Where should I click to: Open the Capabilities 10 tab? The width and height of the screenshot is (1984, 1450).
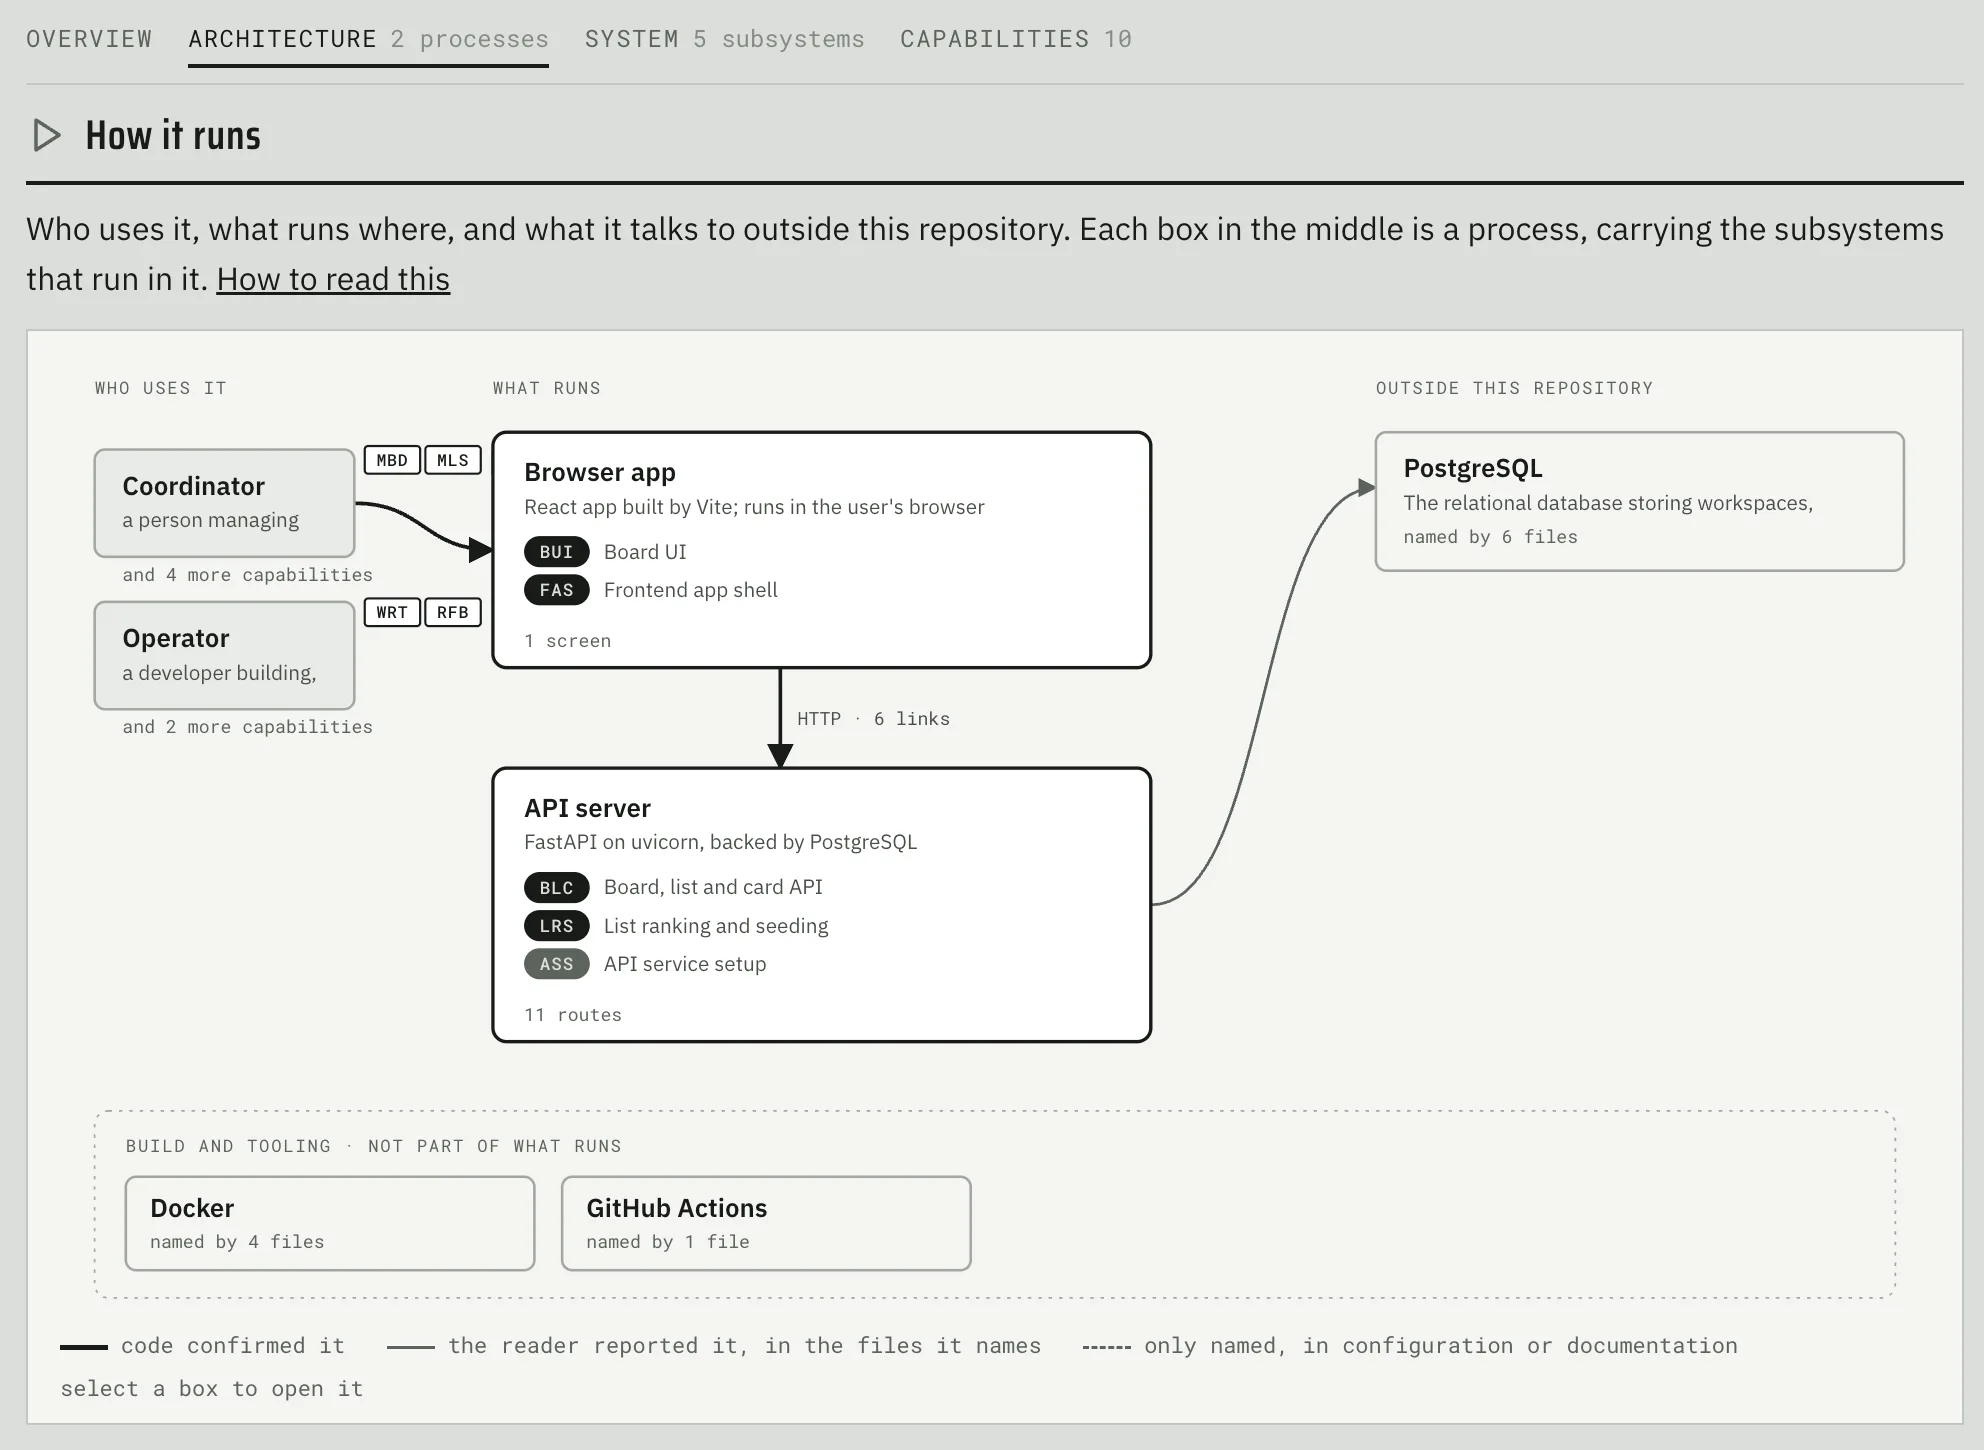click(x=1016, y=39)
